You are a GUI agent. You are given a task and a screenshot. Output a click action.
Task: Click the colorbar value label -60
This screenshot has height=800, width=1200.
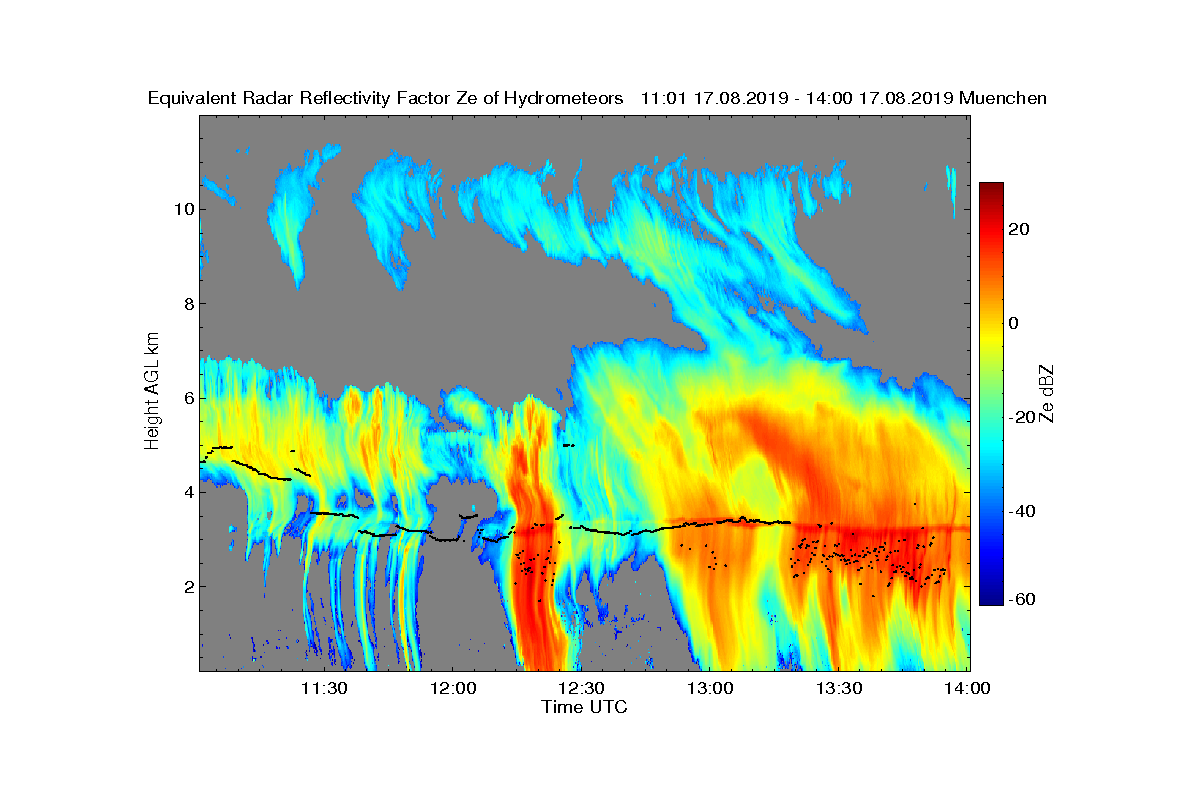pyautogui.click(x=1019, y=599)
